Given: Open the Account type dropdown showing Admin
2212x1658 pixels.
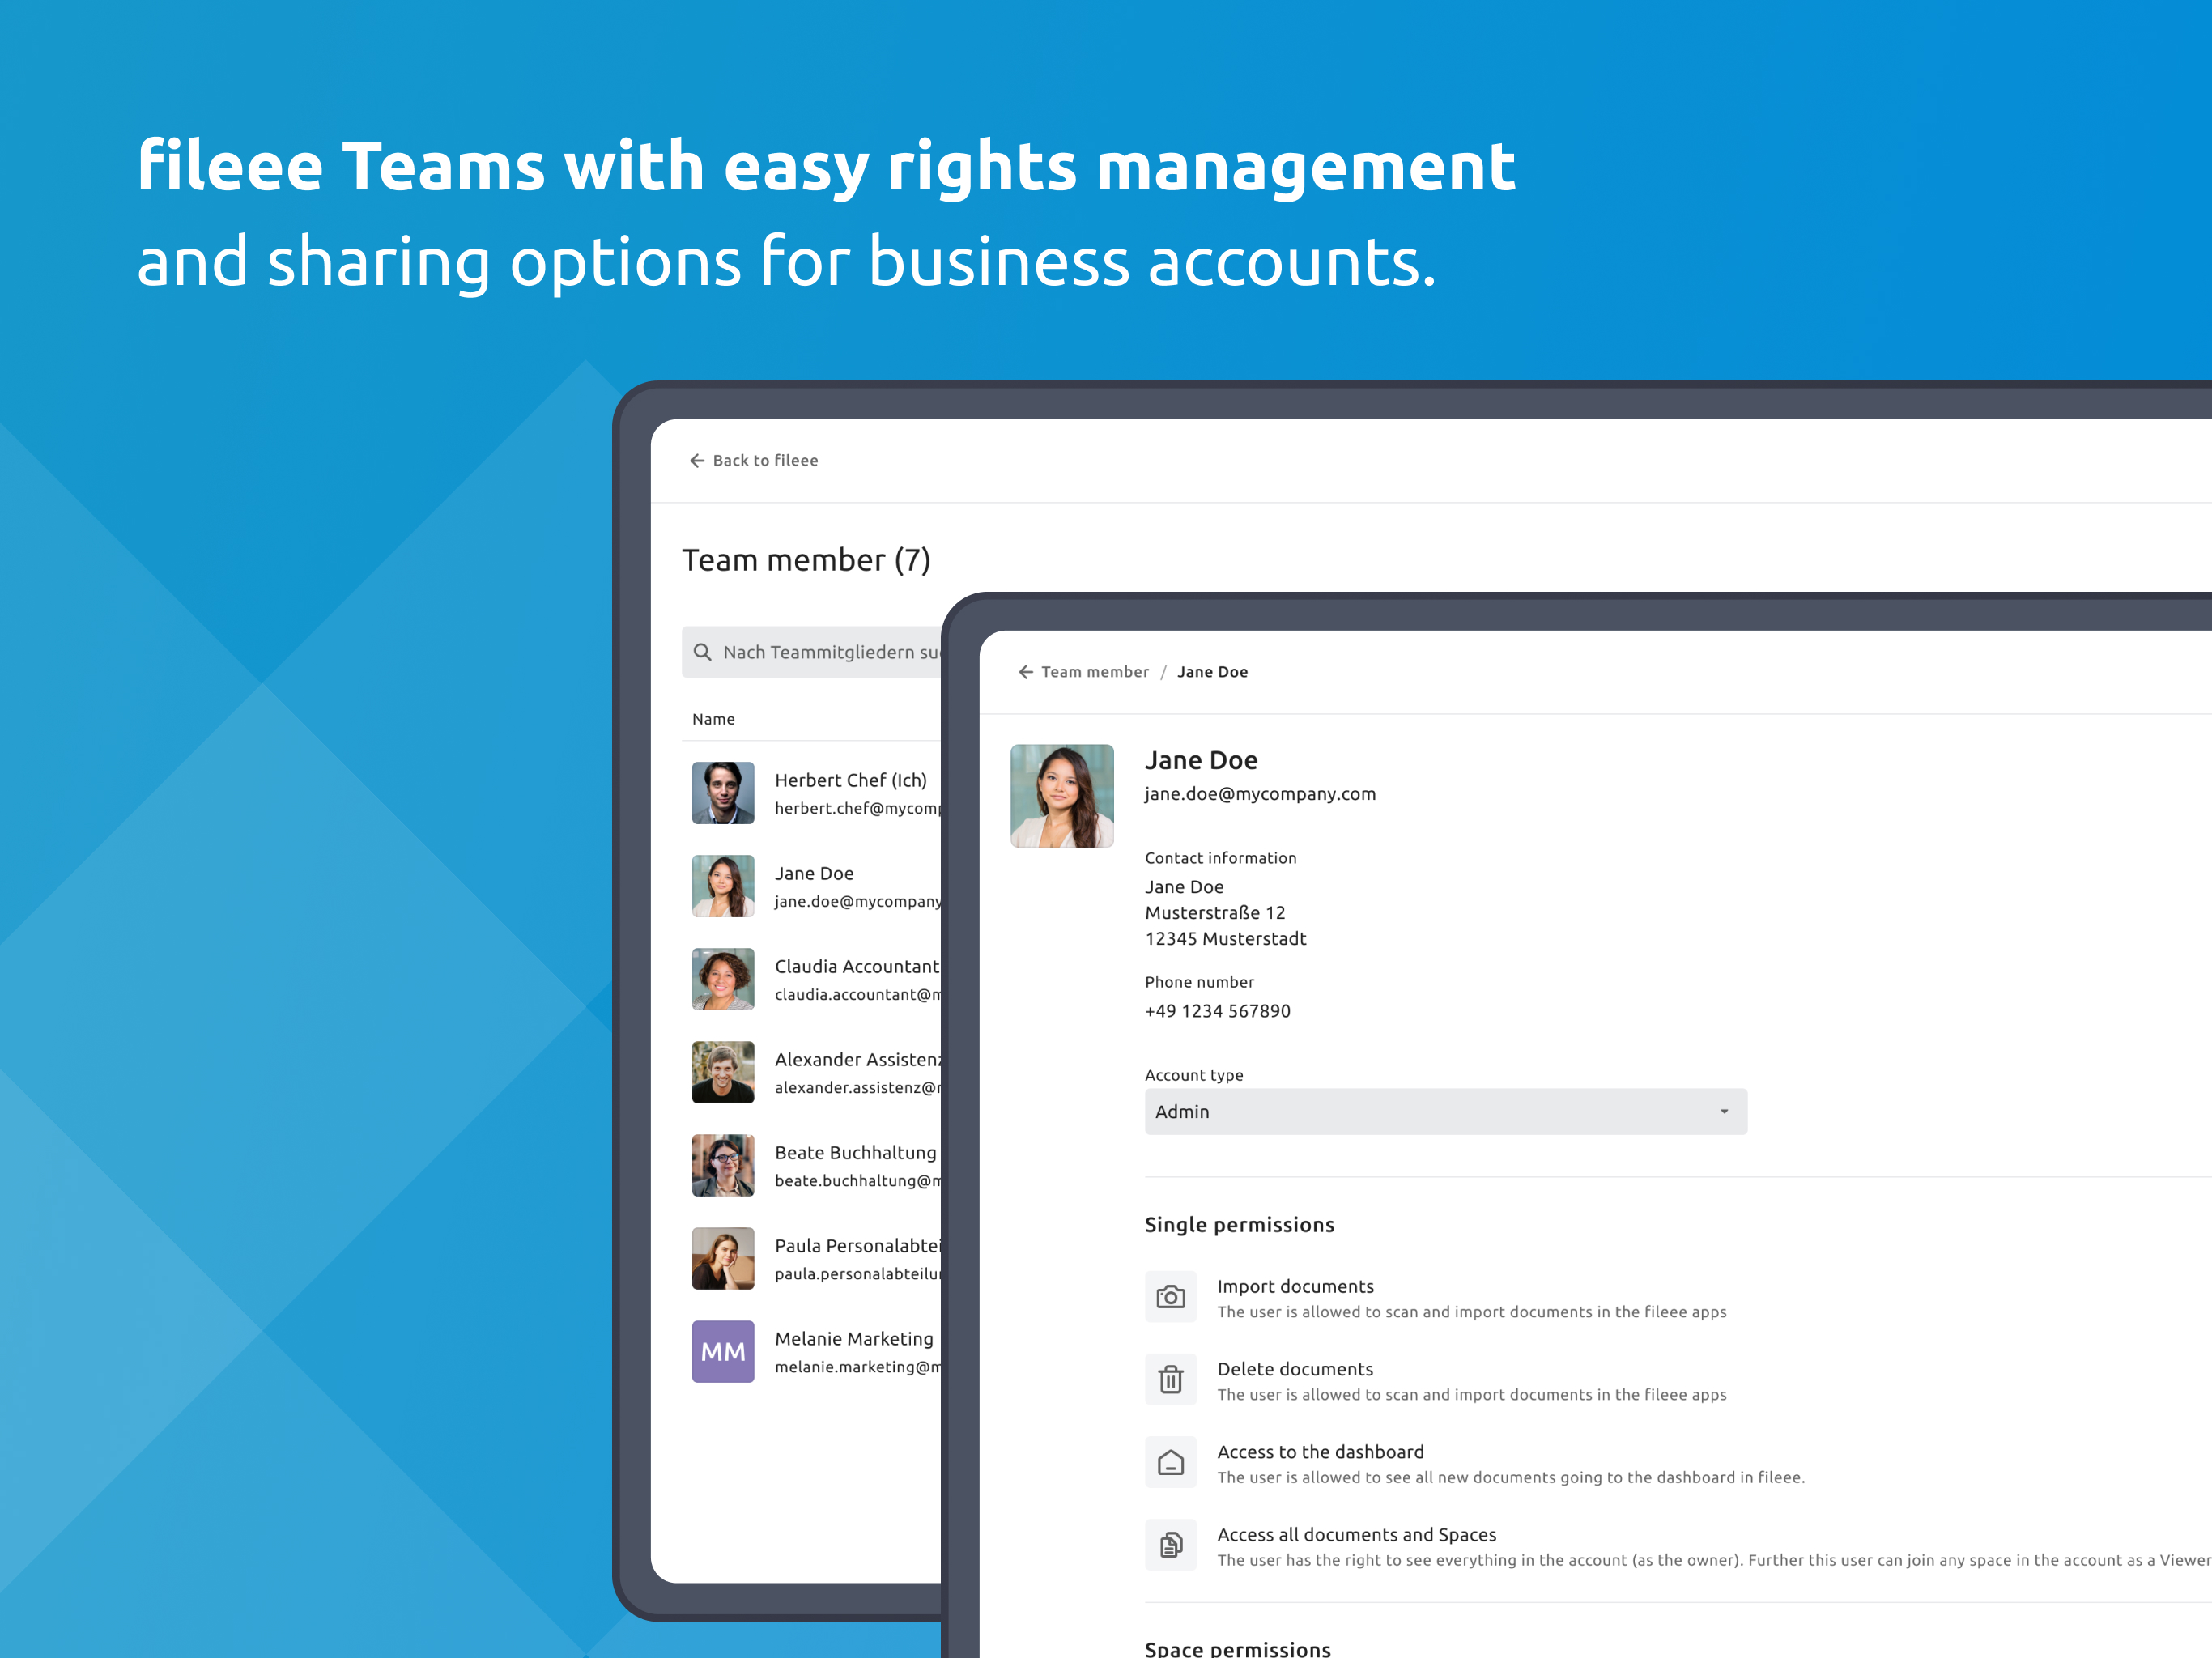Looking at the screenshot, I should pyautogui.click(x=1446, y=1112).
